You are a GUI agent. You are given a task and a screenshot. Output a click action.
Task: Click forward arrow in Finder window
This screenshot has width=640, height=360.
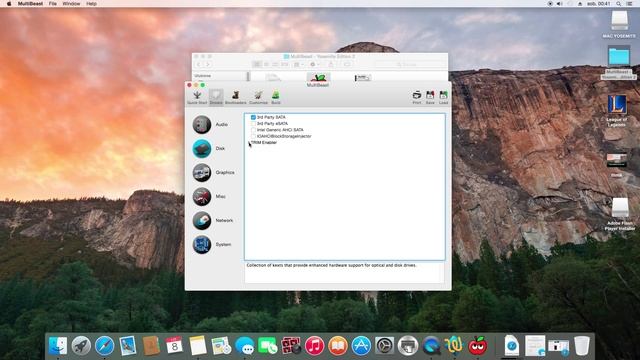pos(207,64)
